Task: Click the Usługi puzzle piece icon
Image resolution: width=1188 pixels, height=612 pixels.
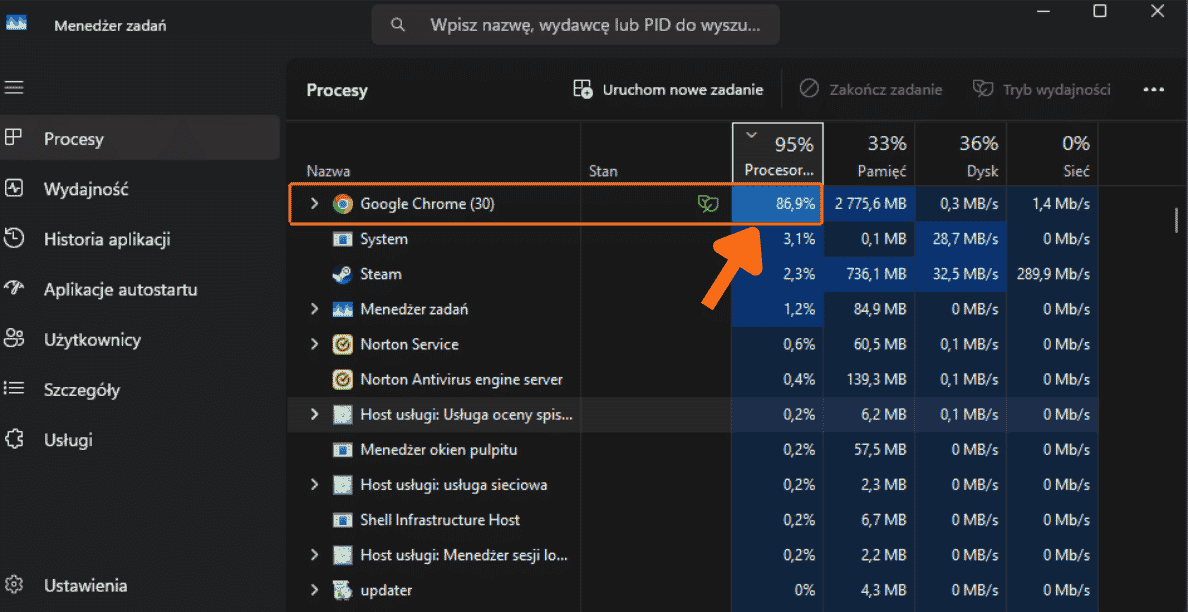Action: click(14, 440)
